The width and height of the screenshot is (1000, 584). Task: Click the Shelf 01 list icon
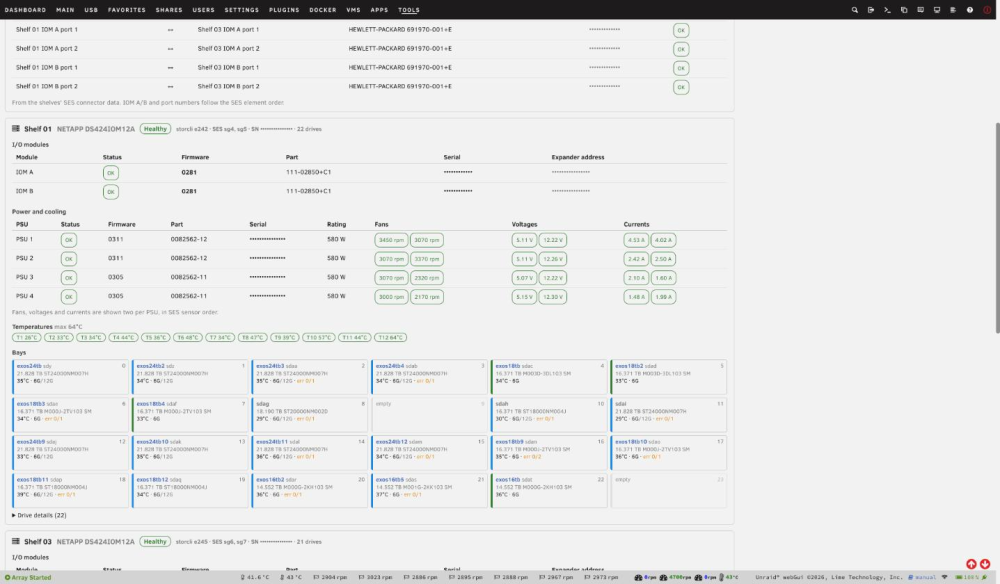pyautogui.click(x=16, y=129)
